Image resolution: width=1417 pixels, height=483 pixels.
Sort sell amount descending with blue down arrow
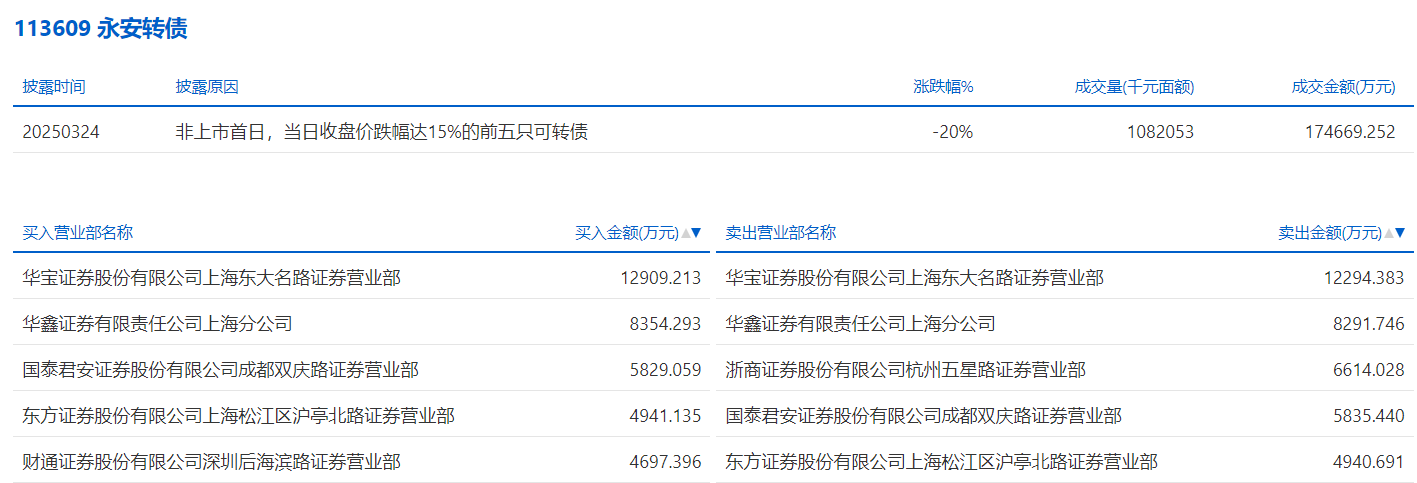(x=1399, y=233)
